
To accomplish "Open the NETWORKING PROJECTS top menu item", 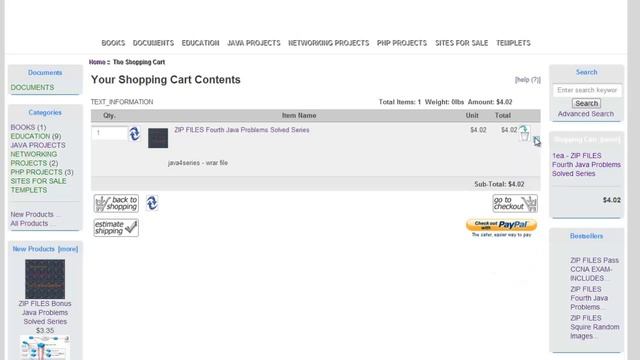I will (329, 43).
